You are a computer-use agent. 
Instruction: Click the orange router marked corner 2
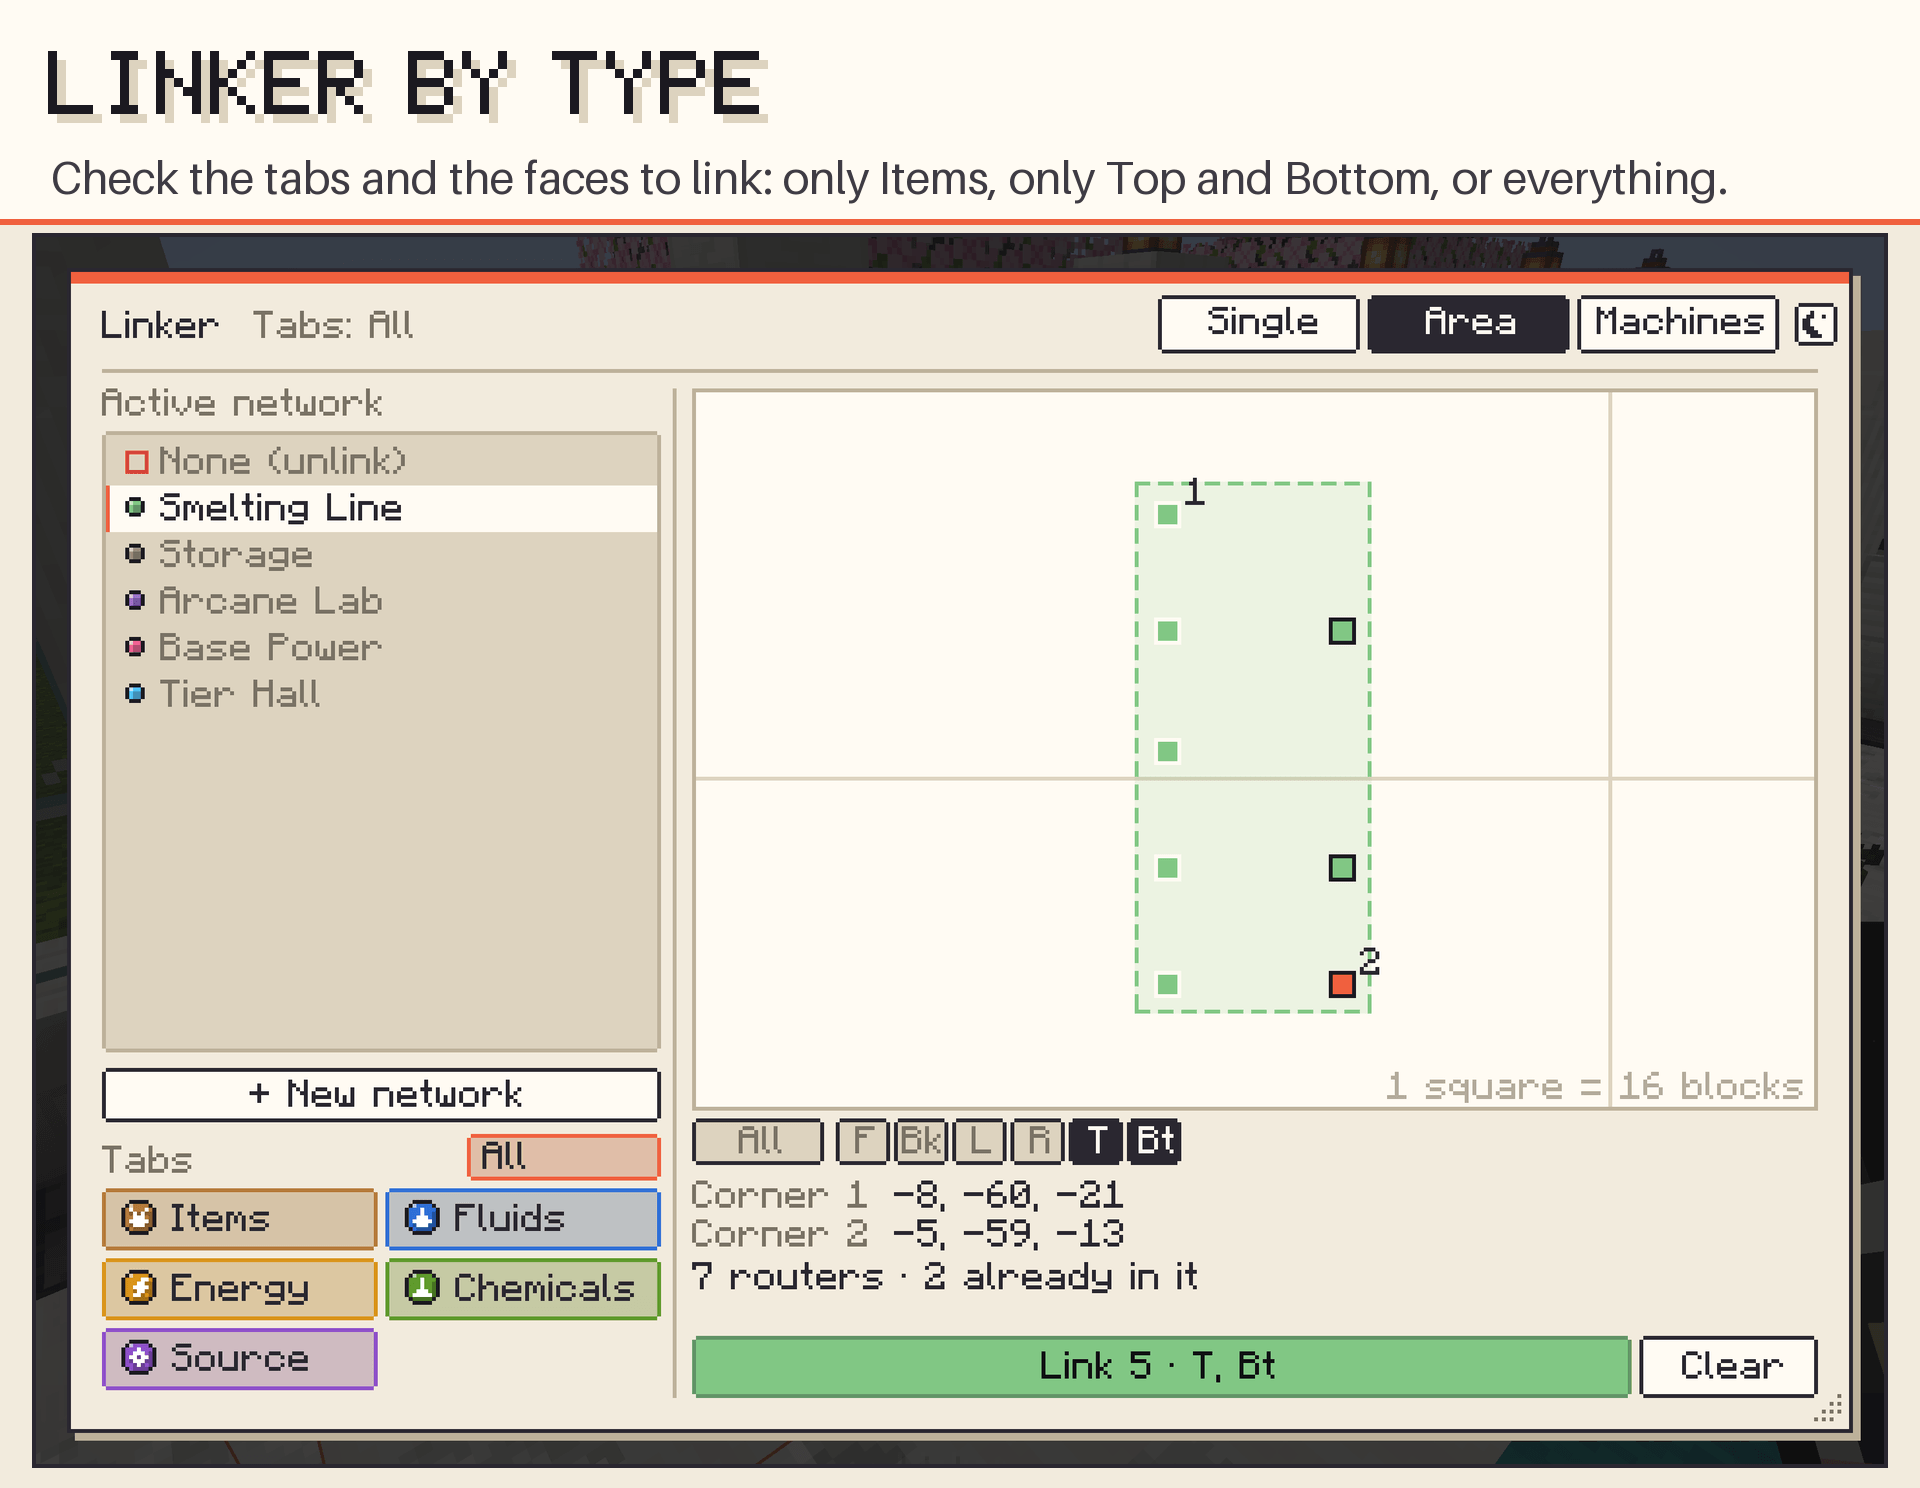pos(1342,984)
